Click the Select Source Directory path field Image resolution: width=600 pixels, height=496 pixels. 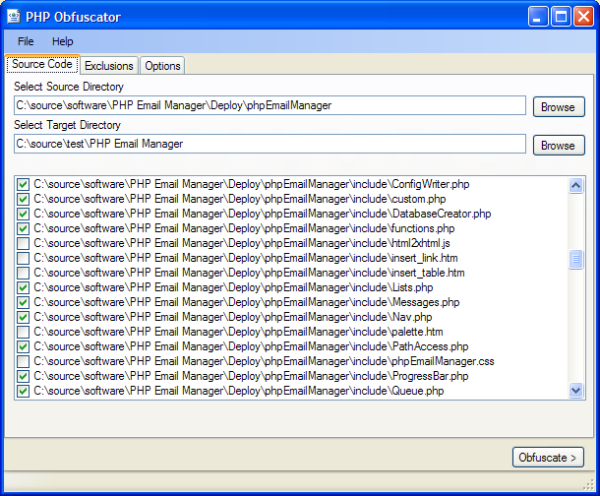point(270,105)
